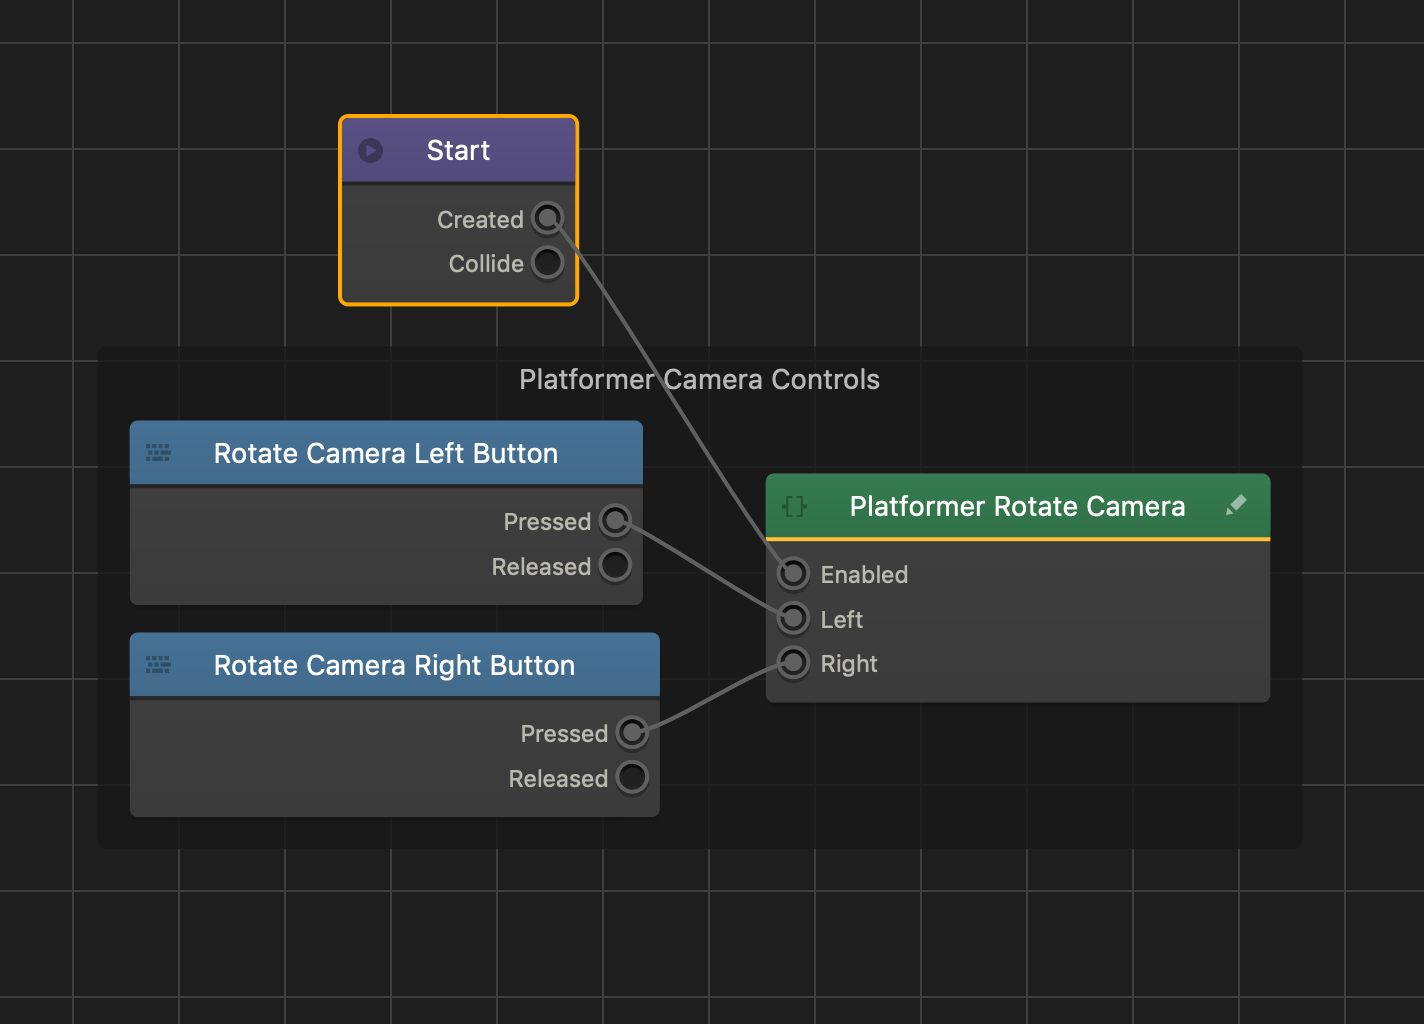Image resolution: width=1424 pixels, height=1024 pixels.
Task: Click the Right input port
Action: point(793,663)
